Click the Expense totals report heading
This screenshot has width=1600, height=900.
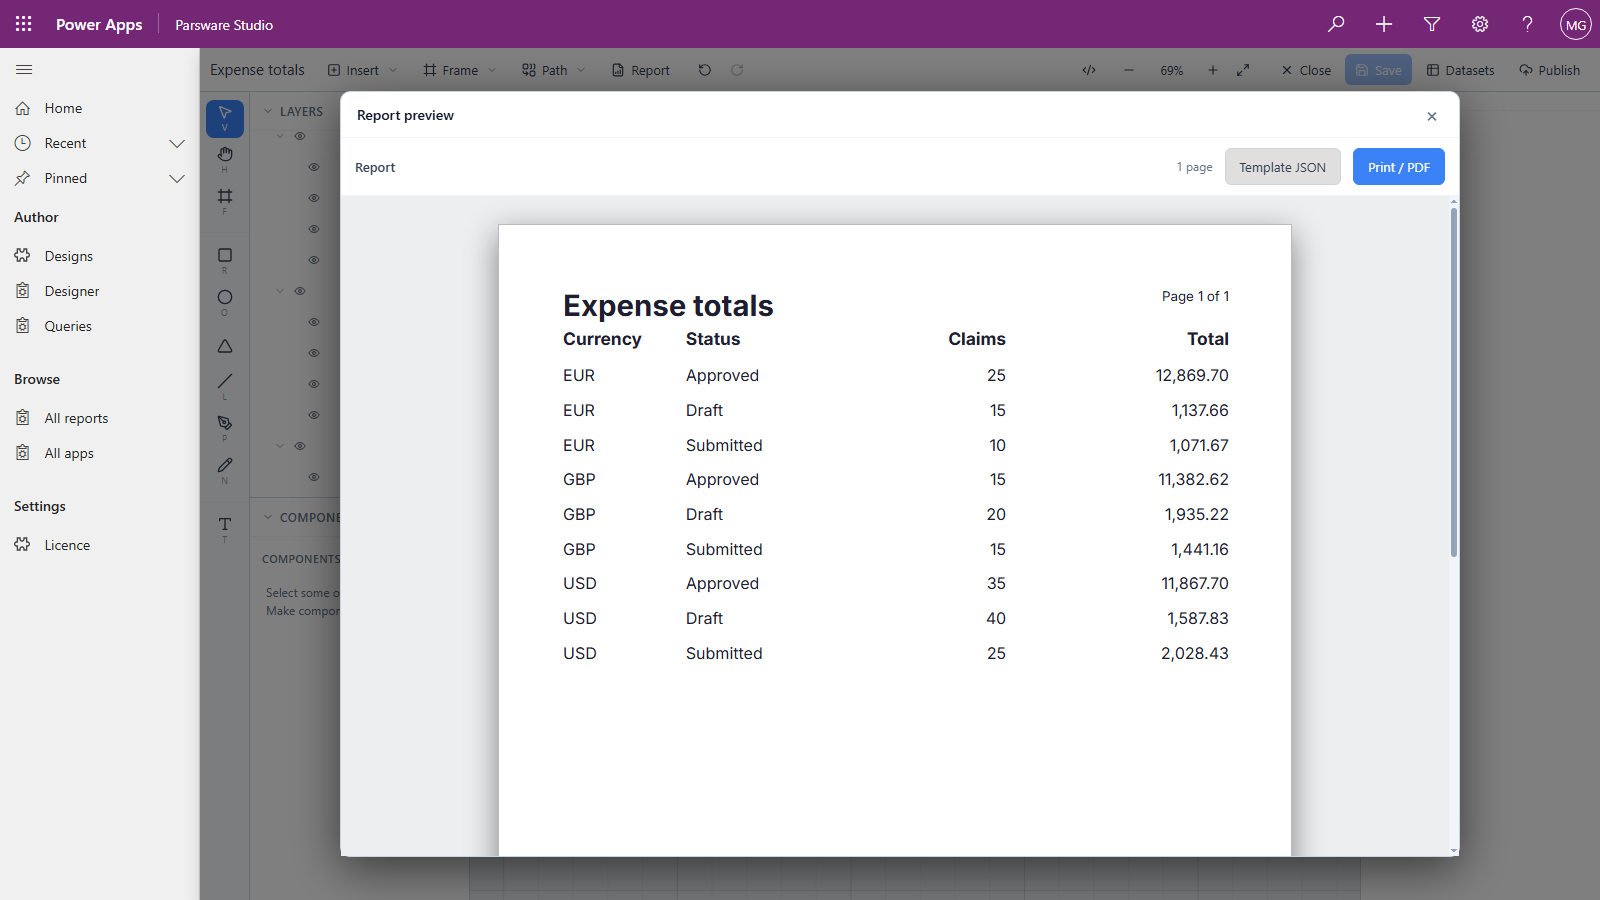coord(668,305)
